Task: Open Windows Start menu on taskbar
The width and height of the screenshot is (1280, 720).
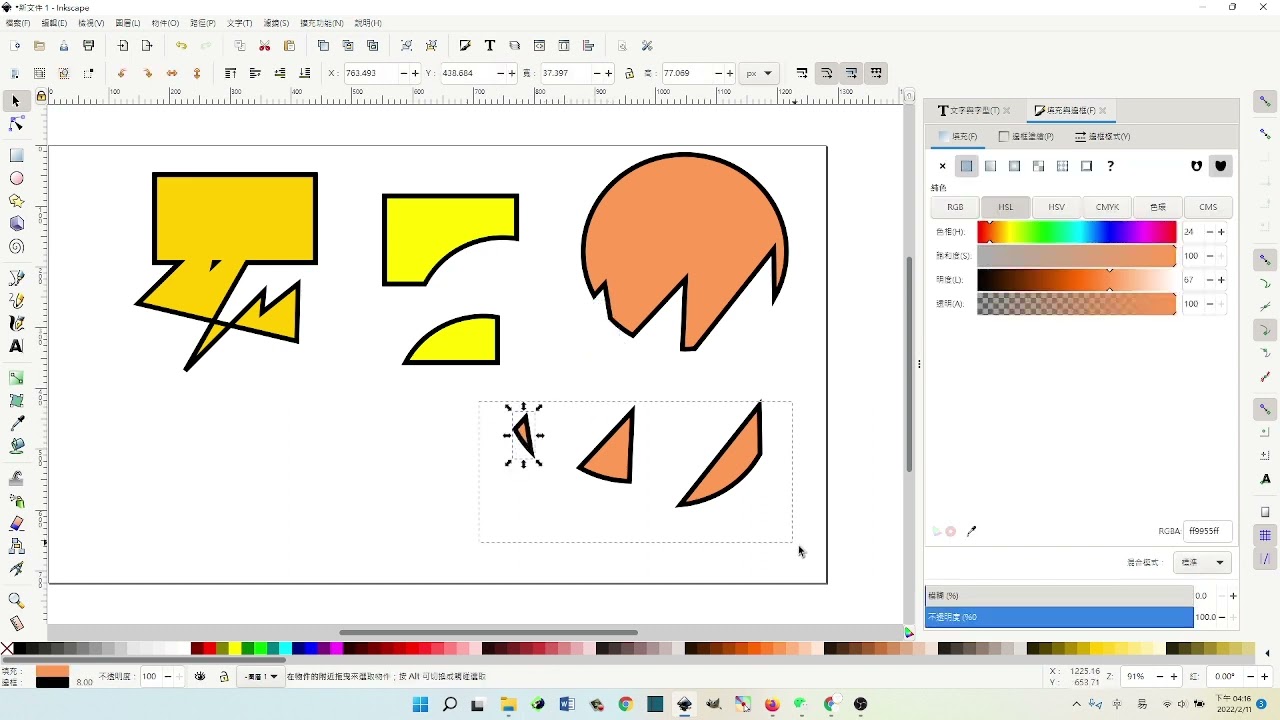Action: pyautogui.click(x=421, y=705)
